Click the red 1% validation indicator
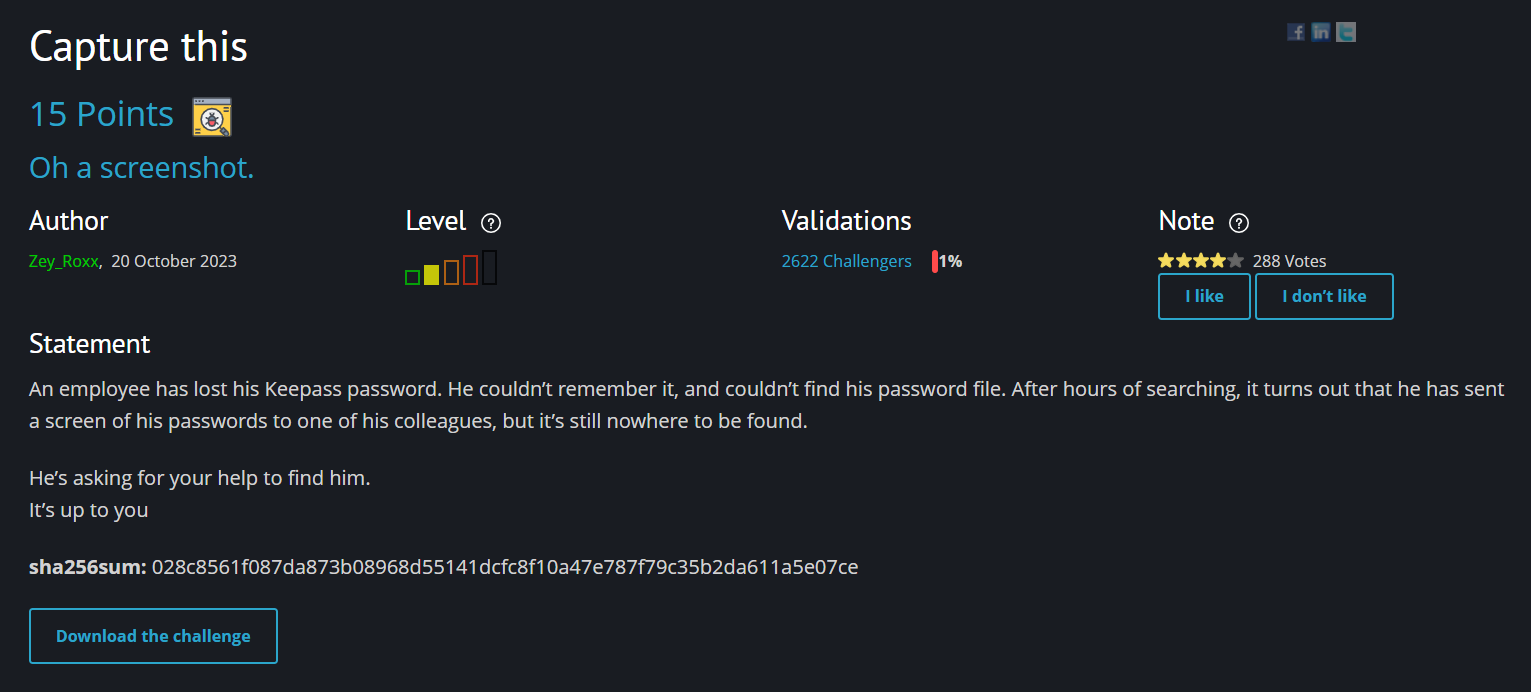Viewport: 1531px width, 692px height. pyautogui.click(x=935, y=262)
